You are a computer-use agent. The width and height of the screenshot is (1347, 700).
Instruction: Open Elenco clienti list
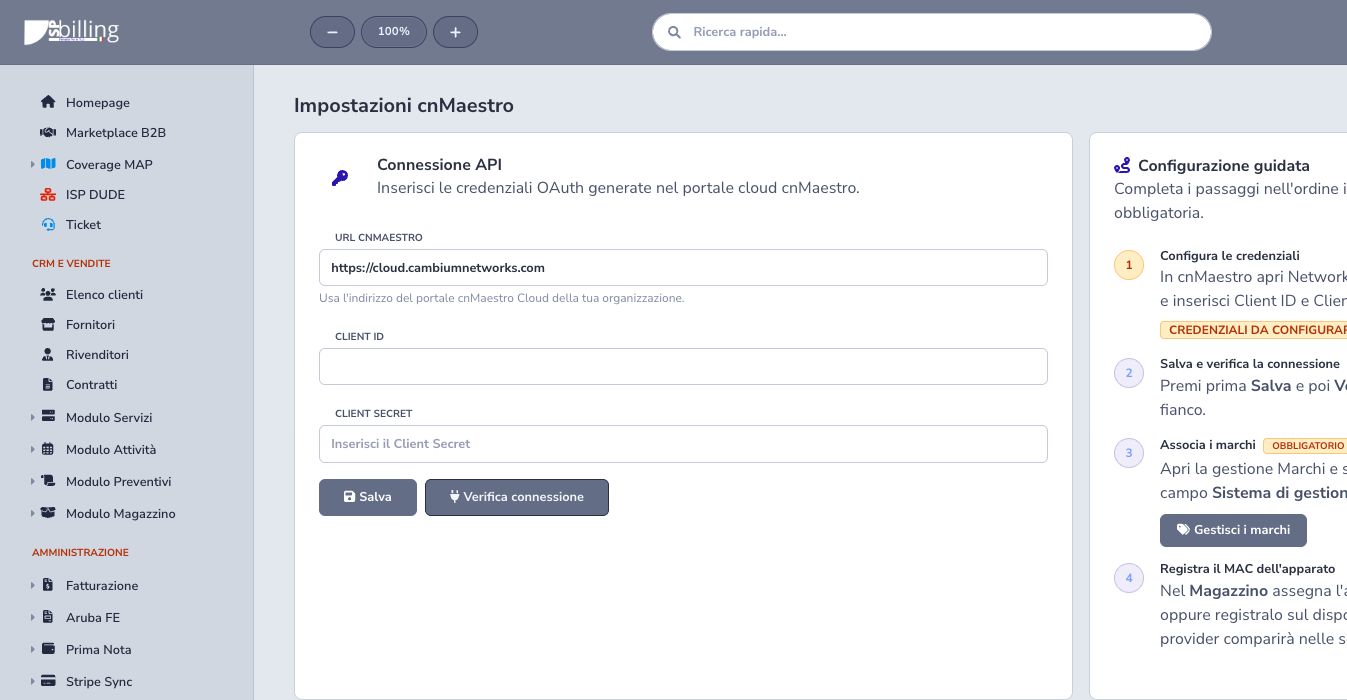pos(104,295)
